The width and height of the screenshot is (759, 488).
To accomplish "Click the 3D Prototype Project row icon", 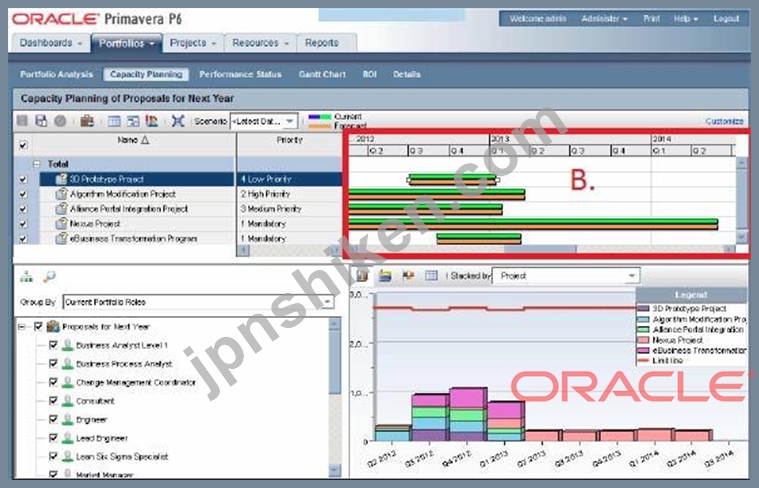I will tap(61, 179).
